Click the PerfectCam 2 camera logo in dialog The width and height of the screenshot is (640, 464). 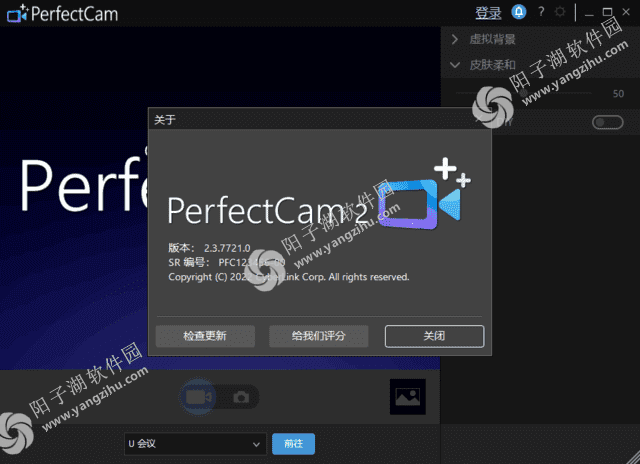click(x=424, y=193)
